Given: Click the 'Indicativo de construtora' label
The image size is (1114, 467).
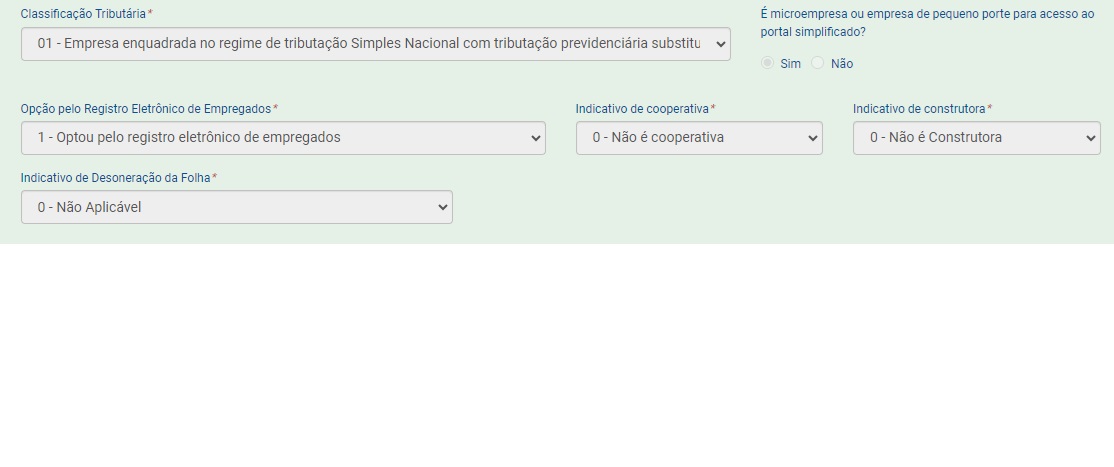Looking at the screenshot, I should (x=919, y=109).
